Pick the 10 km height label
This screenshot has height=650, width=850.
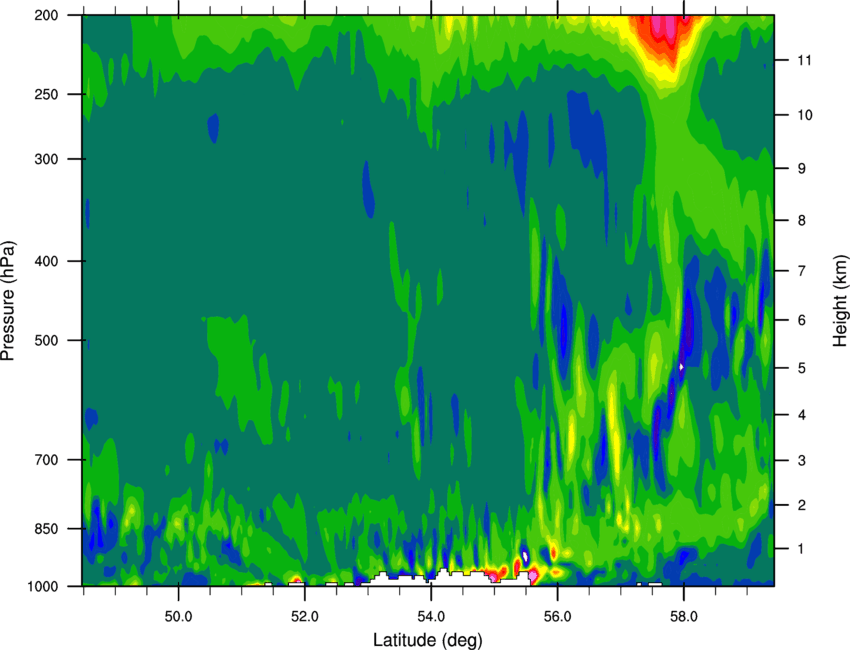pos(805,115)
